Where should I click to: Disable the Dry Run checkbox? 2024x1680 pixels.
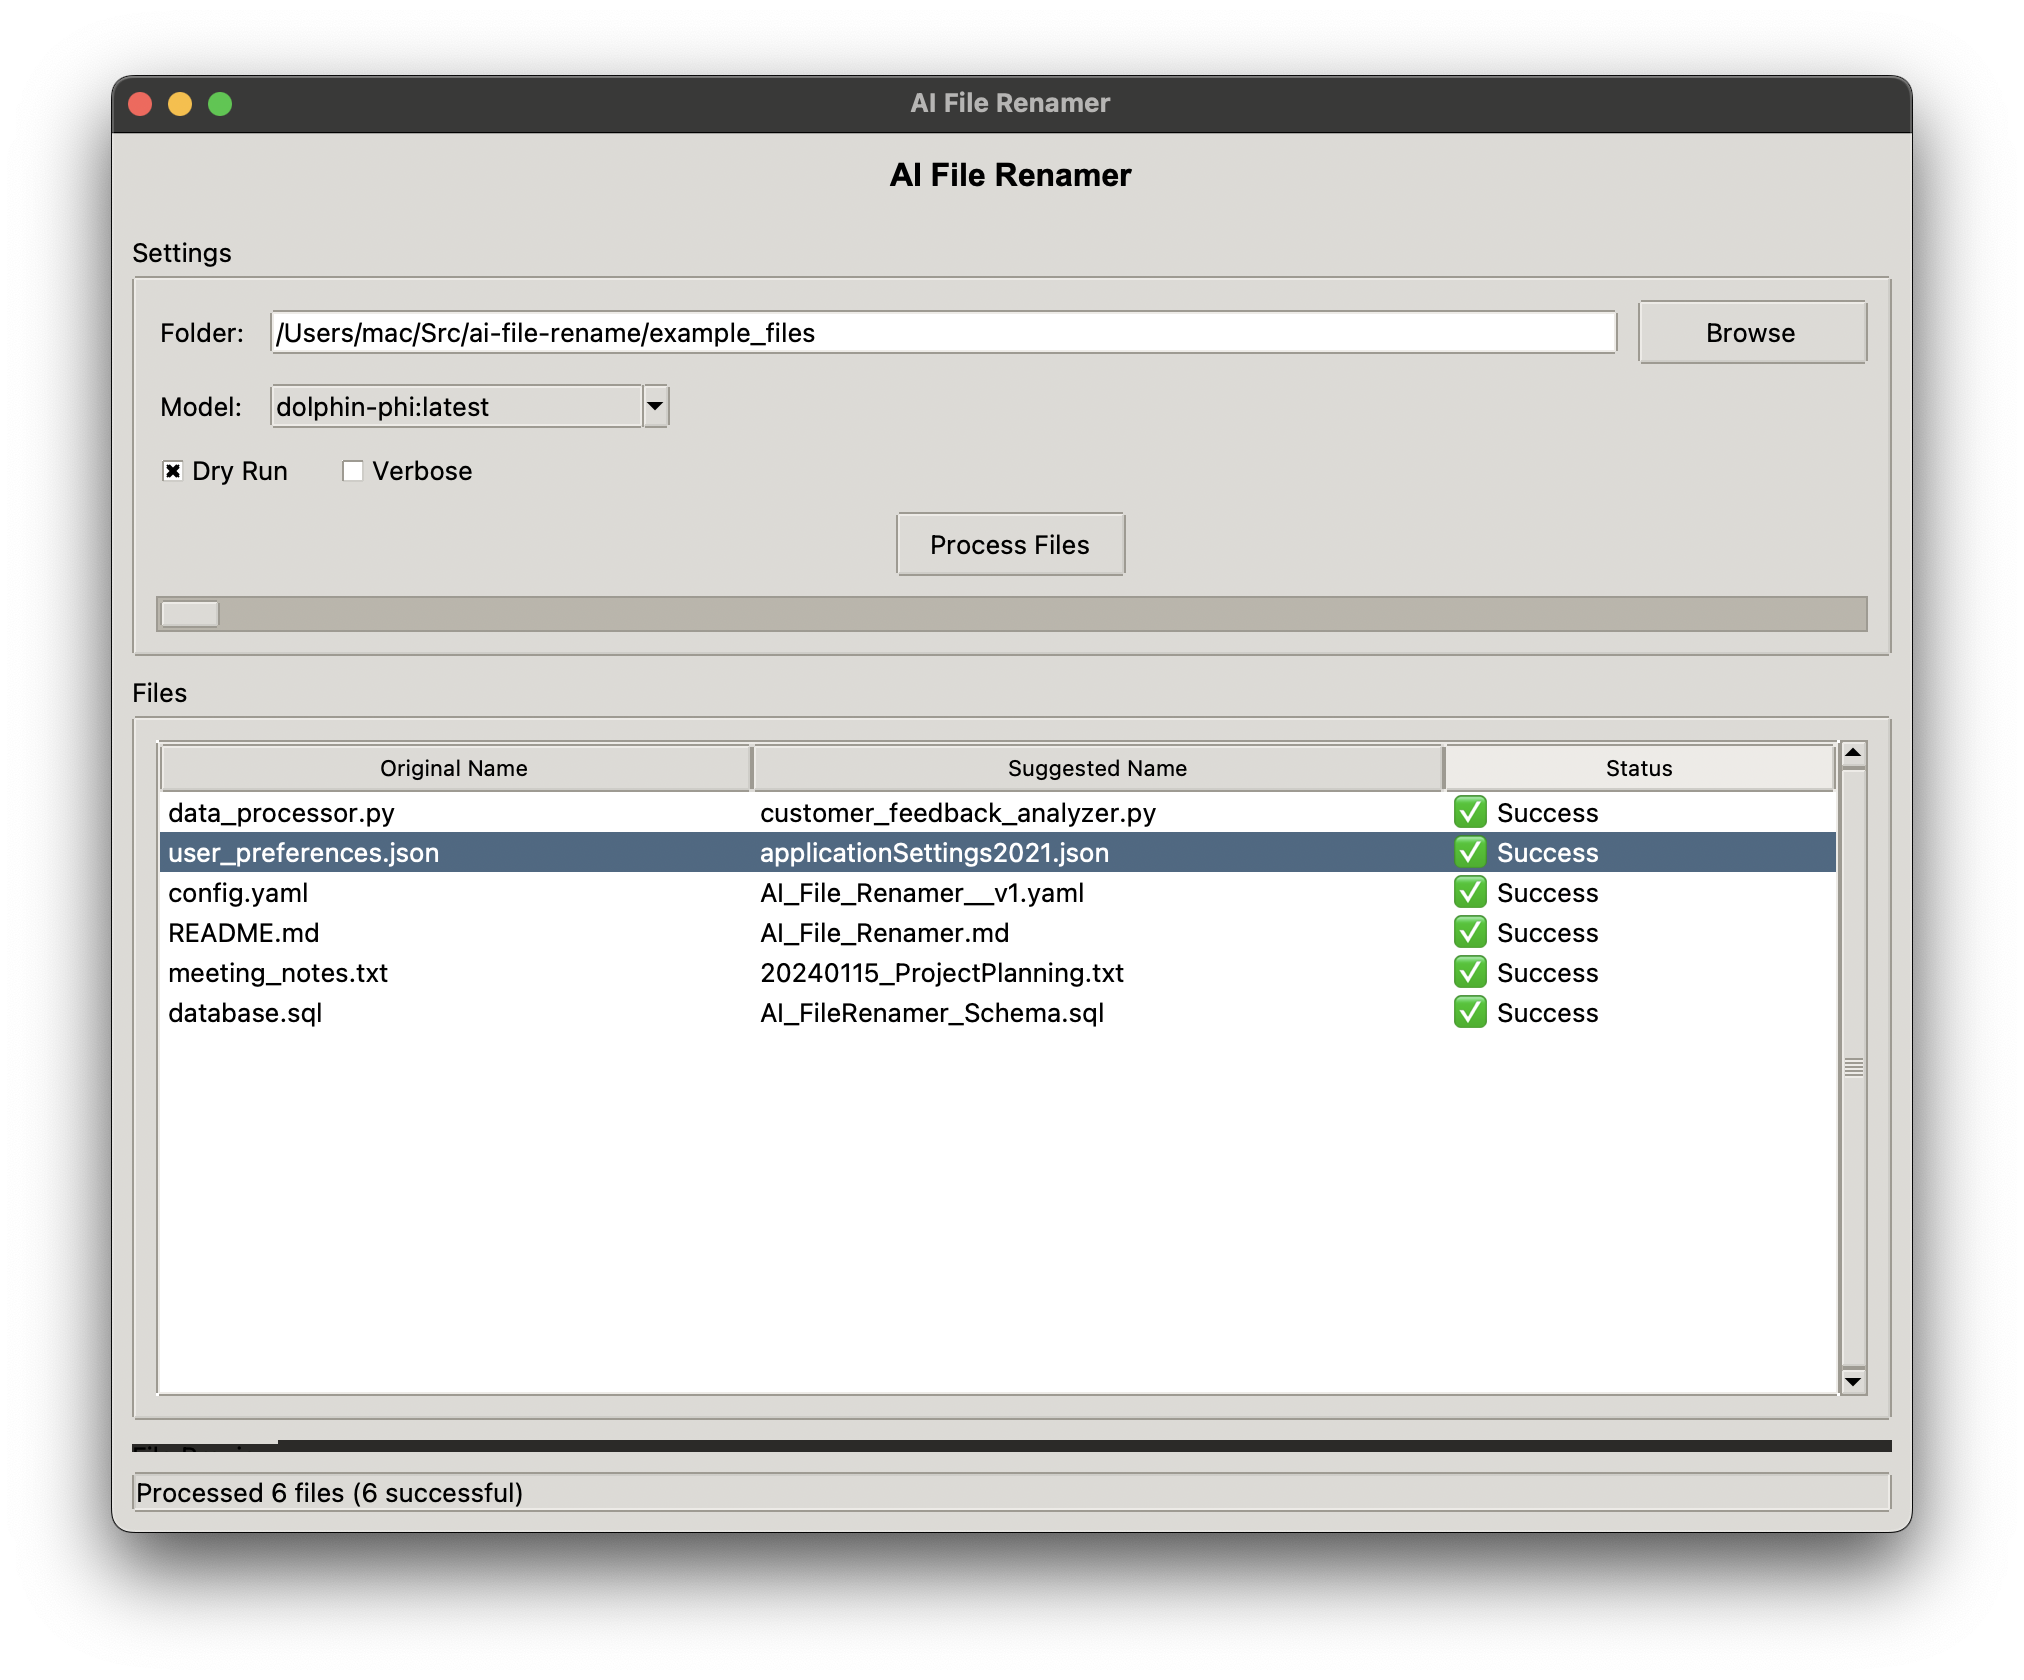tap(173, 470)
